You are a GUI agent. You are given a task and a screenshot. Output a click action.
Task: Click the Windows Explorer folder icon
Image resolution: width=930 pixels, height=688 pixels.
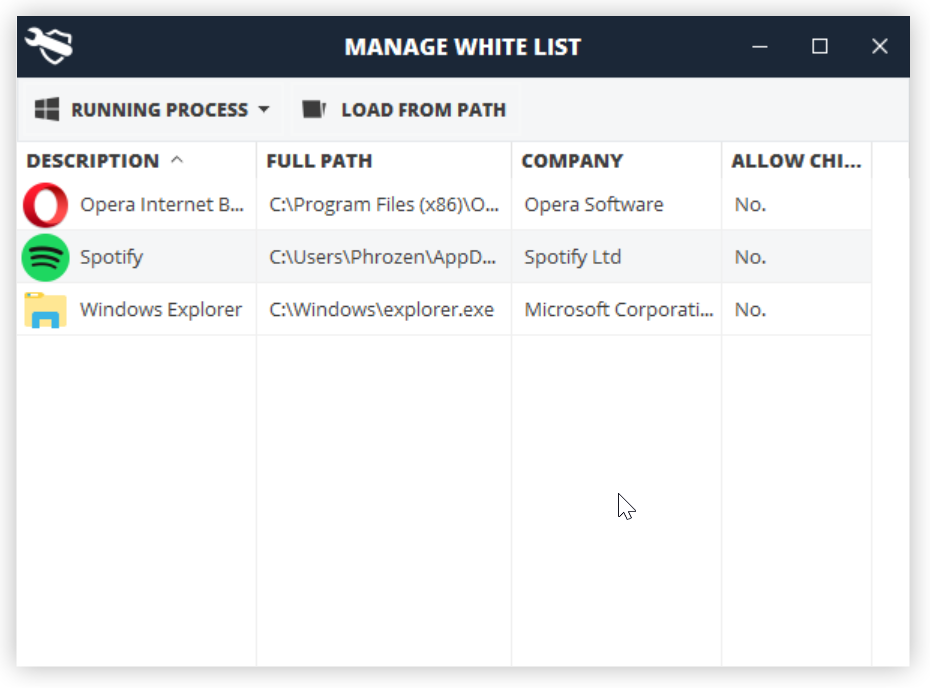(45, 310)
